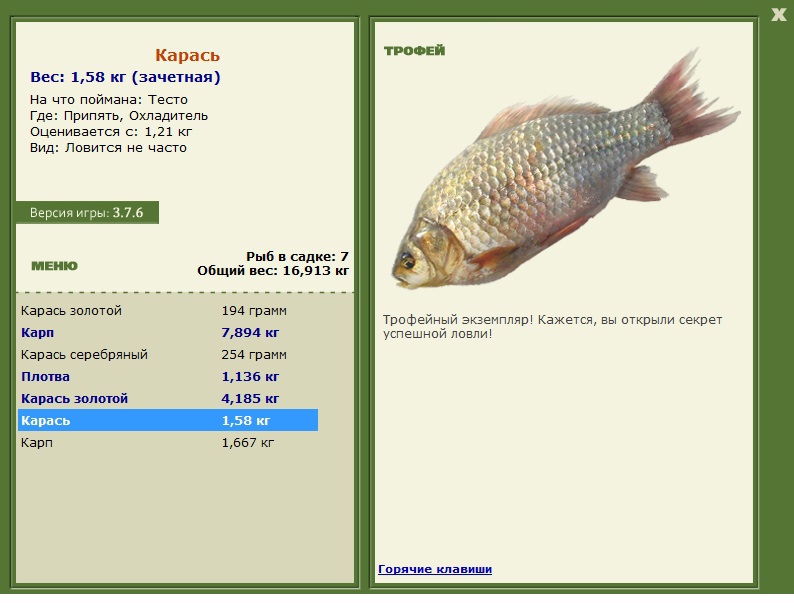Click the Рыб в садке: 7 text

pyautogui.click(x=297, y=256)
